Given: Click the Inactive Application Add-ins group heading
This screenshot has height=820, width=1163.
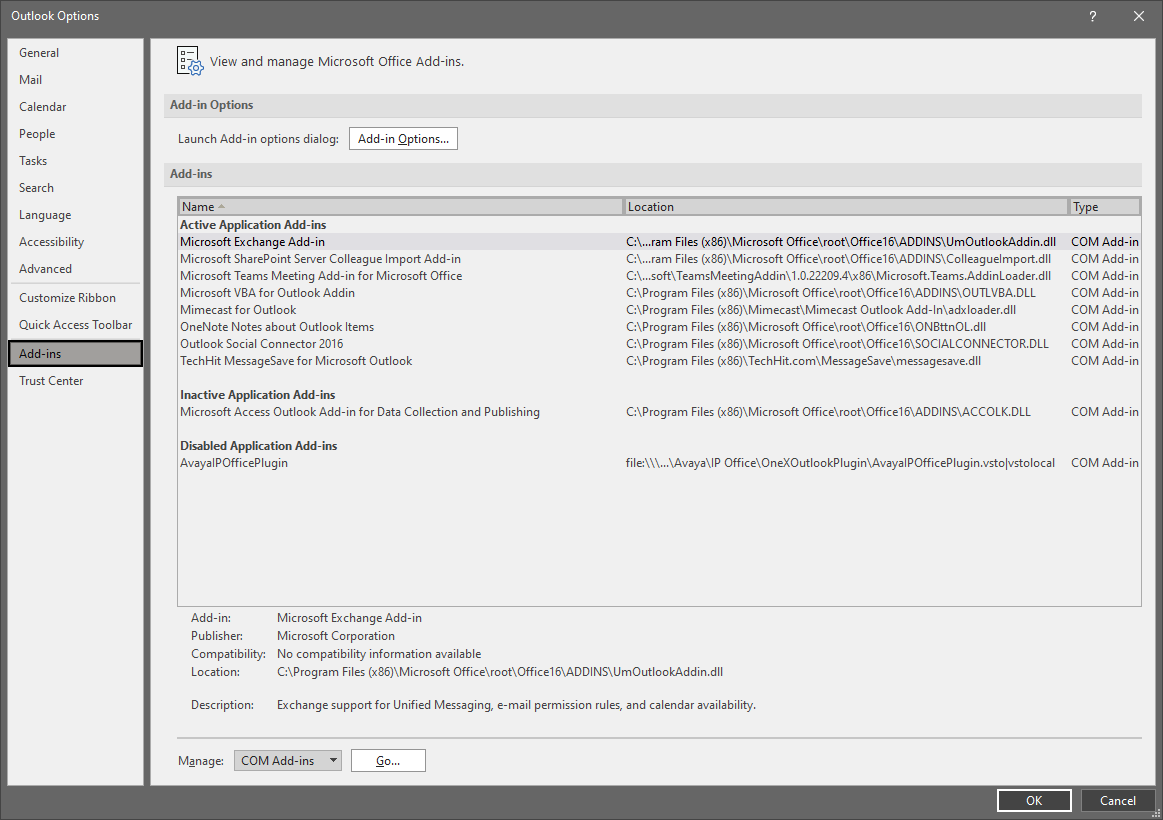Looking at the screenshot, I should (257, 395).
